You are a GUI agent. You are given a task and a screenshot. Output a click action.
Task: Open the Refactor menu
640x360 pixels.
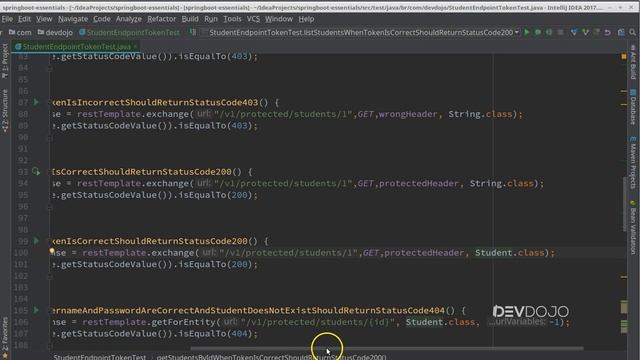click(162, 19)
